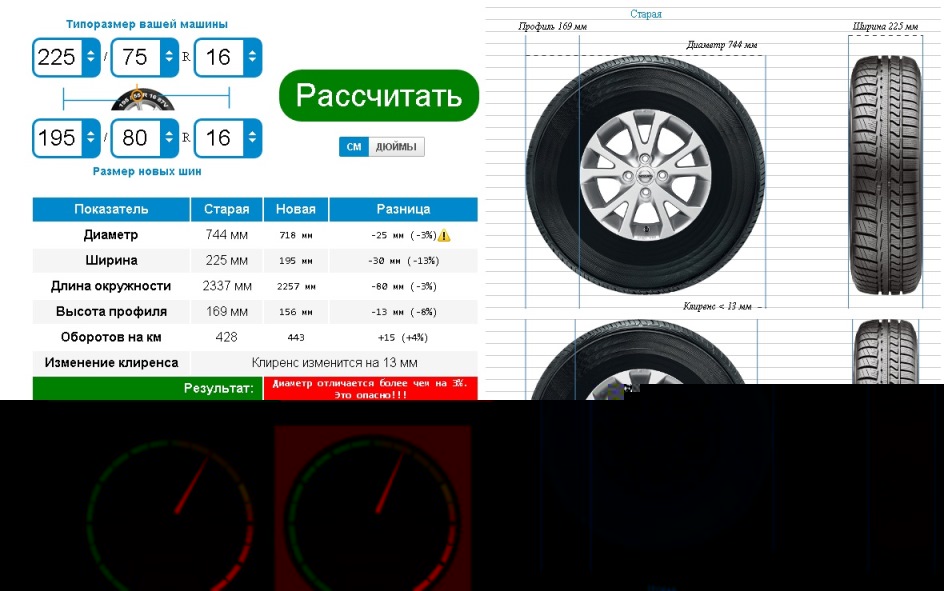Click the Старая label above the tire diagram
Viewport: 944px width, 591px height.
click(x=645, y=14)
